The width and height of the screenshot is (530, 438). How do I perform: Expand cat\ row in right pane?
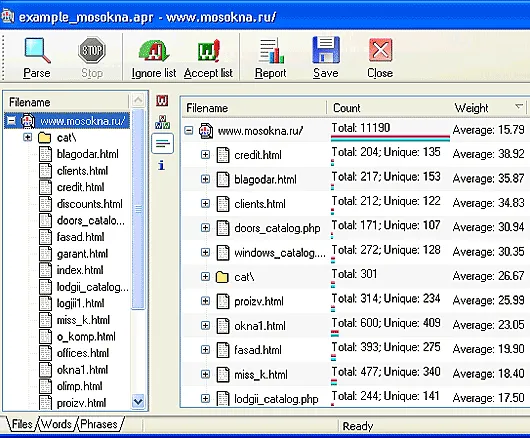(x=205, y=277)
